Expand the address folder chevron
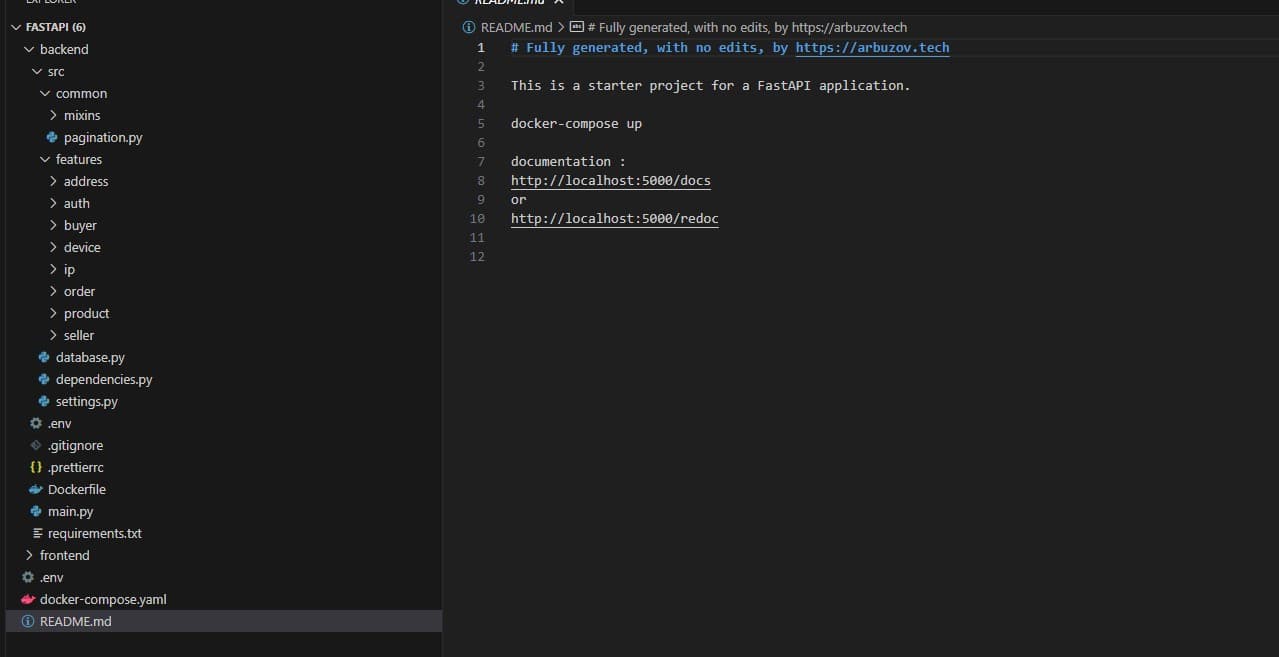The height and width of the screenshot is (657, 1279). (53, 181)
